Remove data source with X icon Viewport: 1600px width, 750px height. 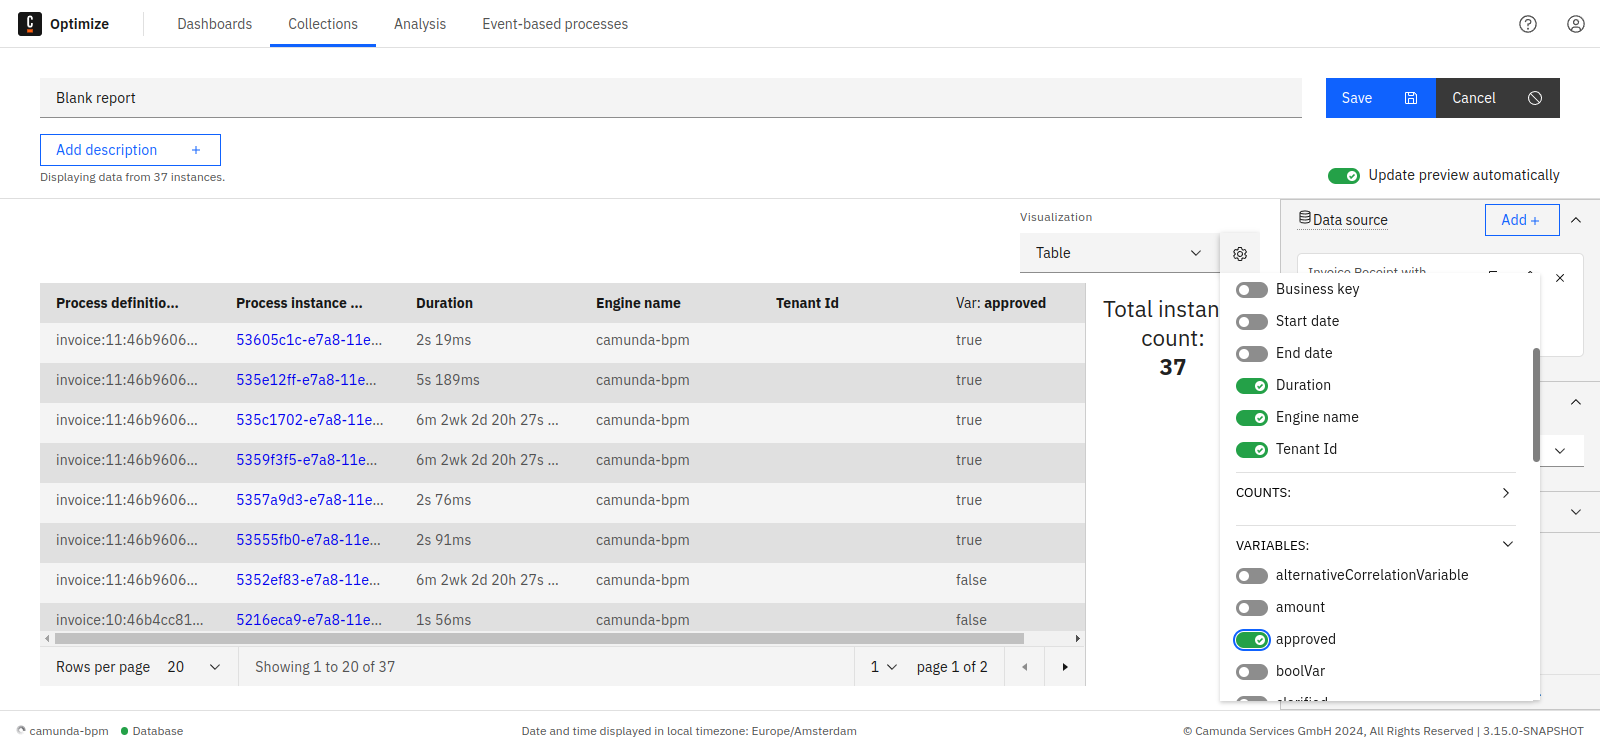pyautogui.click(x=1560, y=278)
